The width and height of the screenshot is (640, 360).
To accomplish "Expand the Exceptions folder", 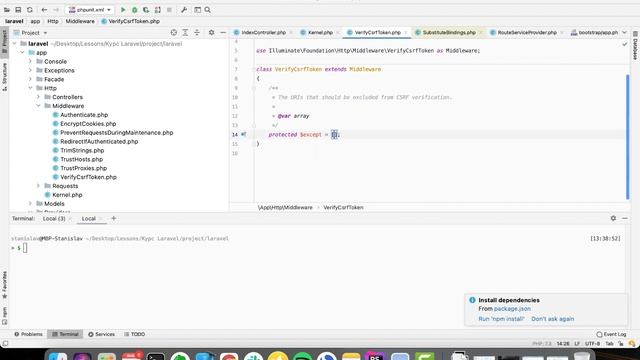I will (30, 71).
